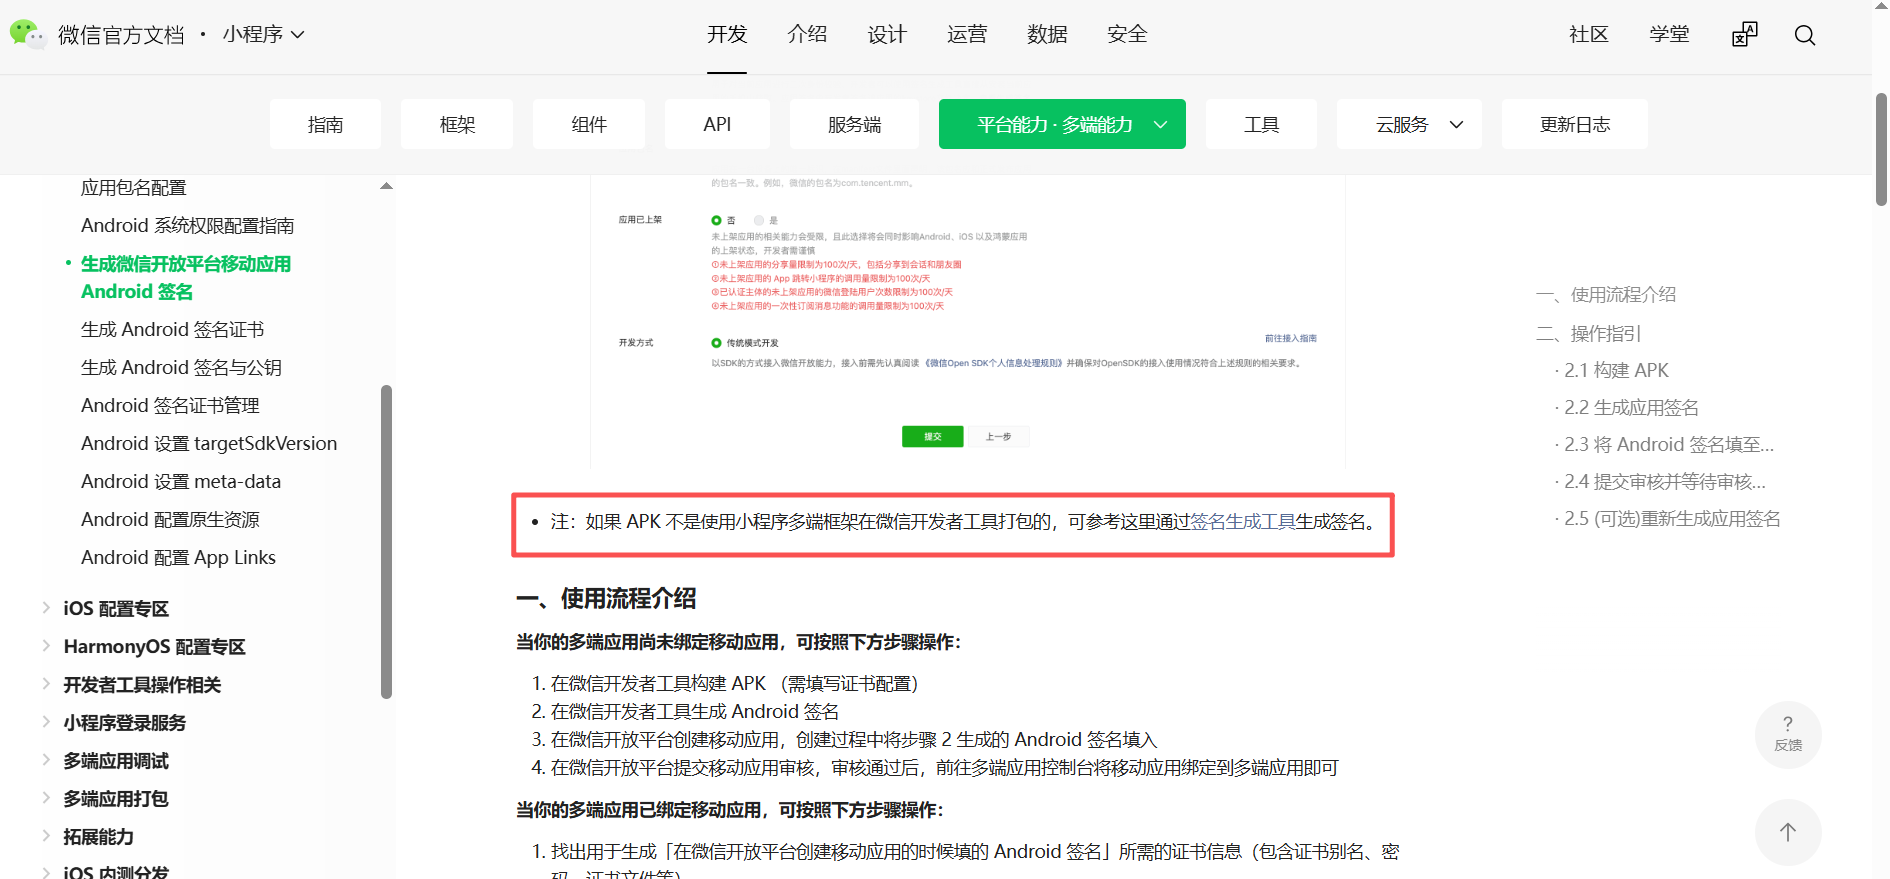
Task: Select 生成微信开放平台移动应用 Android 签名
Action: (x=186, y=278)
